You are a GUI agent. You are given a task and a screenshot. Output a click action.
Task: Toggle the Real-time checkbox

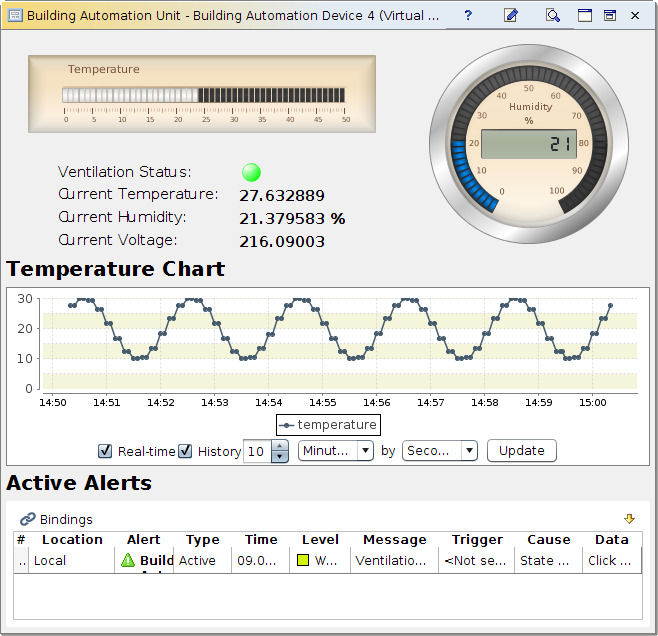tap(104, 451)
